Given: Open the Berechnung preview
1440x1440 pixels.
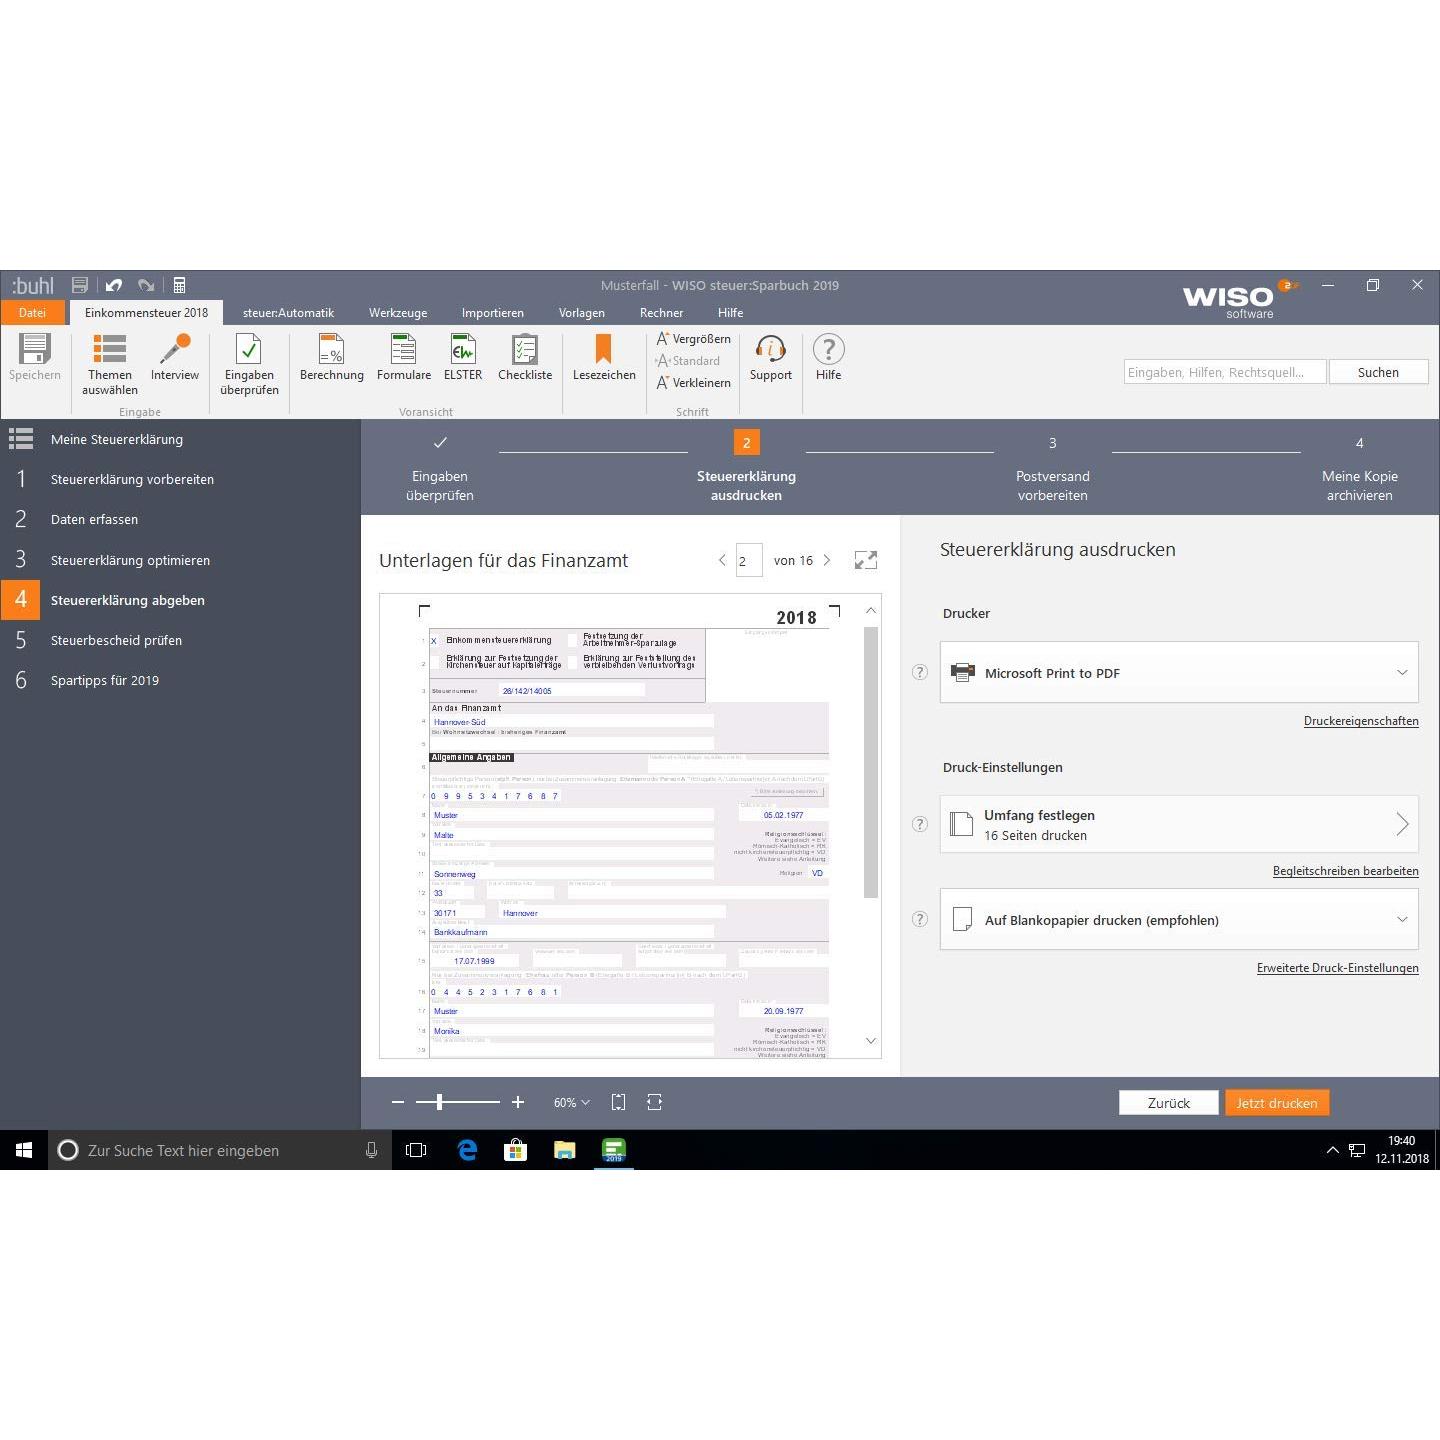Looking at the screenshot, I should tap(332, 358).
